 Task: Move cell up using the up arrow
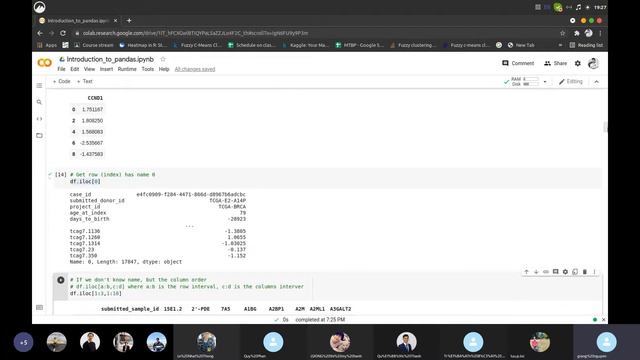pos(527,272)
